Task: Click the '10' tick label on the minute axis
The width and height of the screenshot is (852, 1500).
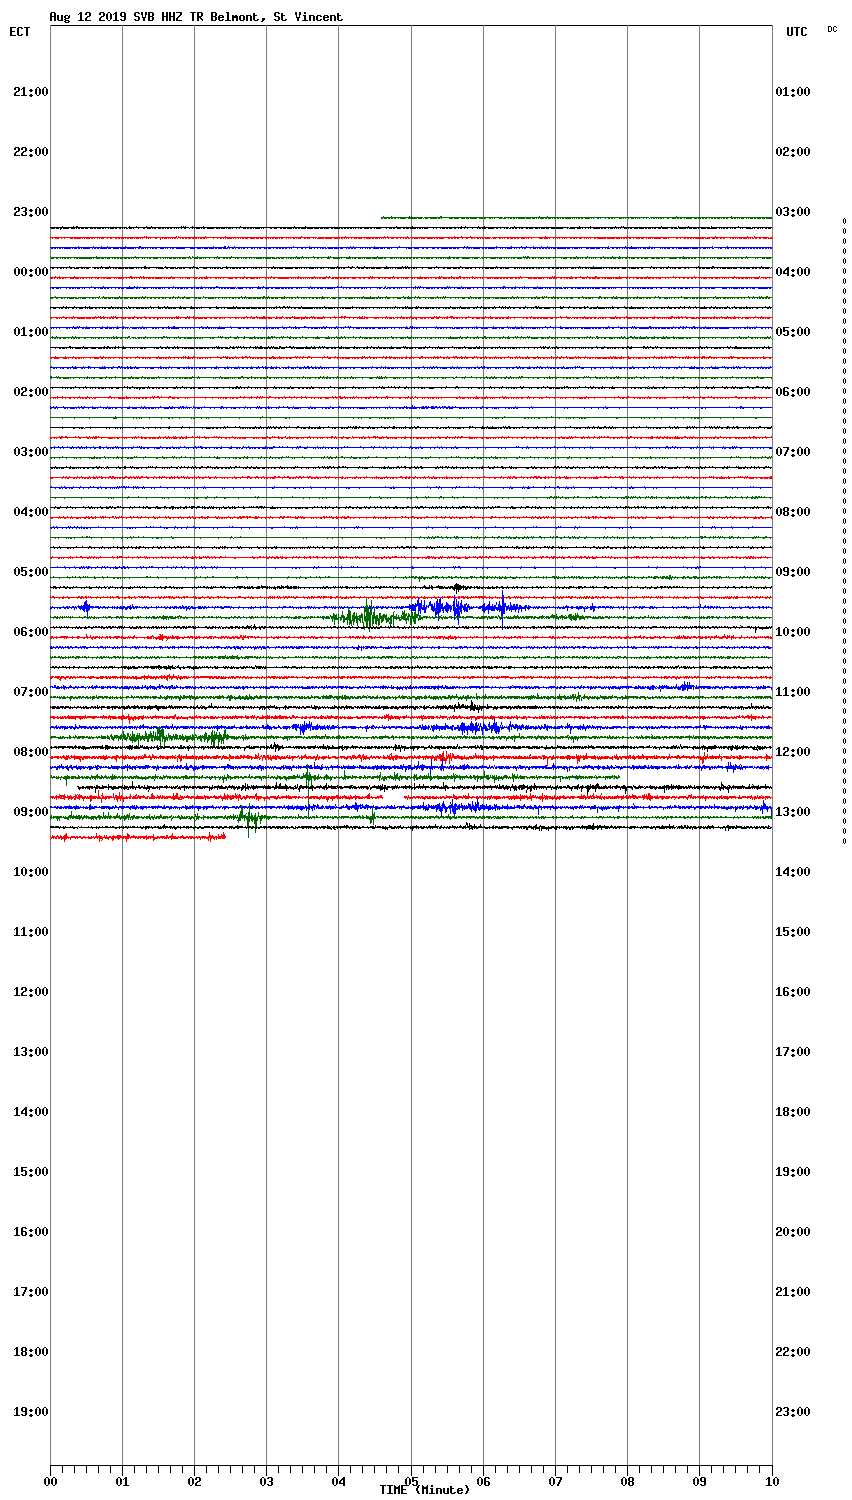Action: (x=771, y=1481)
